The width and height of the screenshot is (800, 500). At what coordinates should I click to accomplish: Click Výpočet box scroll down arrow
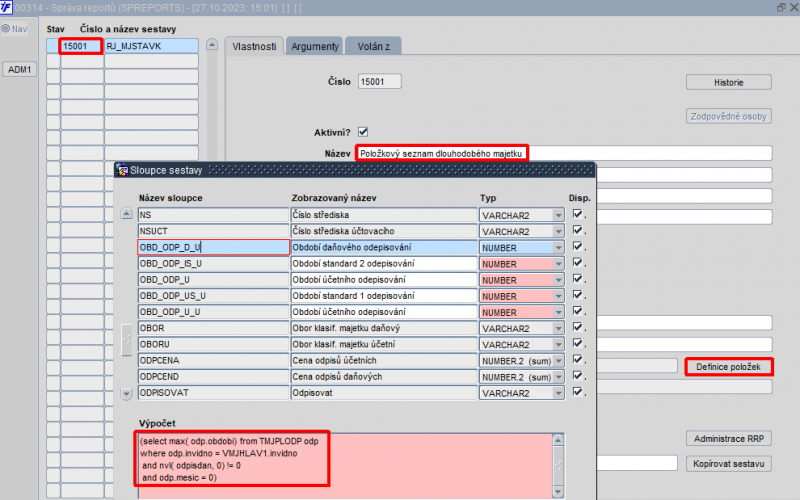[x=558, y=492]
